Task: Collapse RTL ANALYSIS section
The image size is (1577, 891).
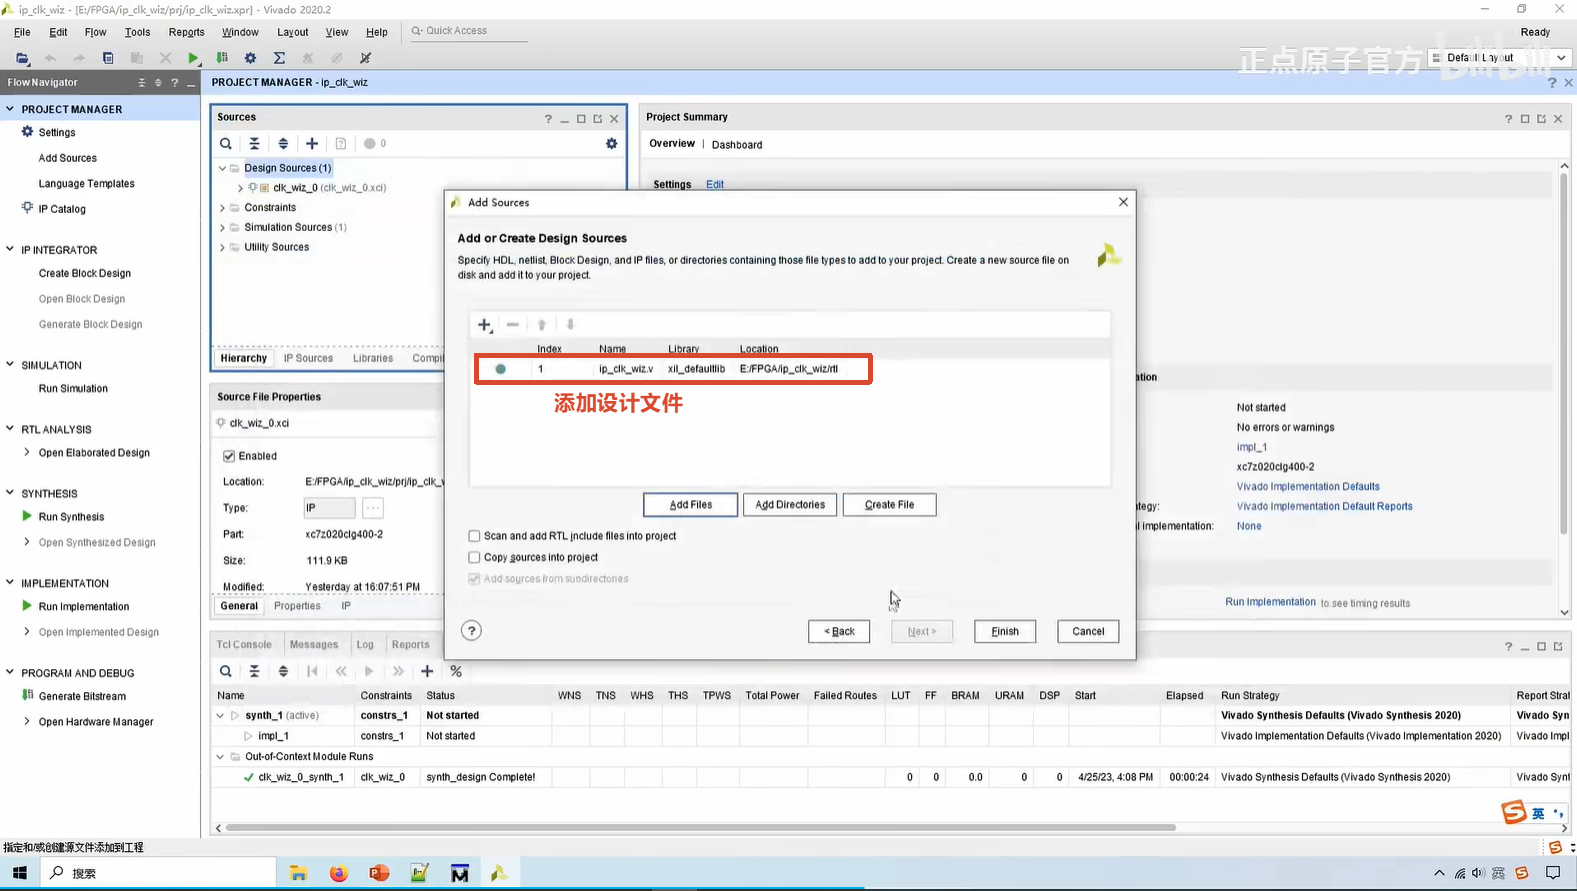Action: [10, 429]
